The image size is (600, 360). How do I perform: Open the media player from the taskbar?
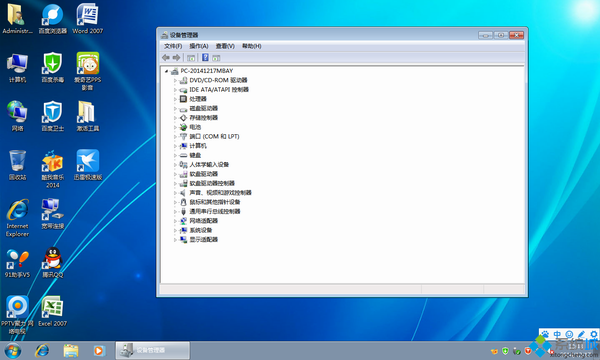pyautogui.click(x=99, y=350)
